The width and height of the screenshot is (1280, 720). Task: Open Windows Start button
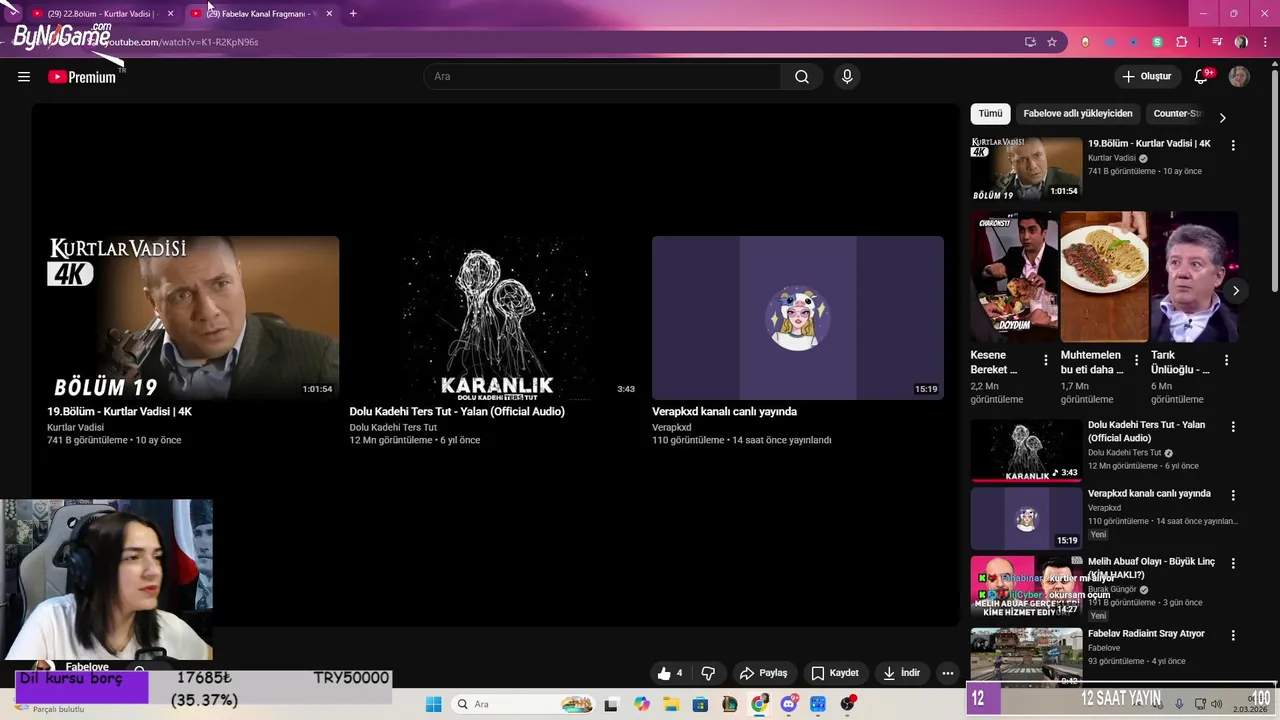pos(433,704)
